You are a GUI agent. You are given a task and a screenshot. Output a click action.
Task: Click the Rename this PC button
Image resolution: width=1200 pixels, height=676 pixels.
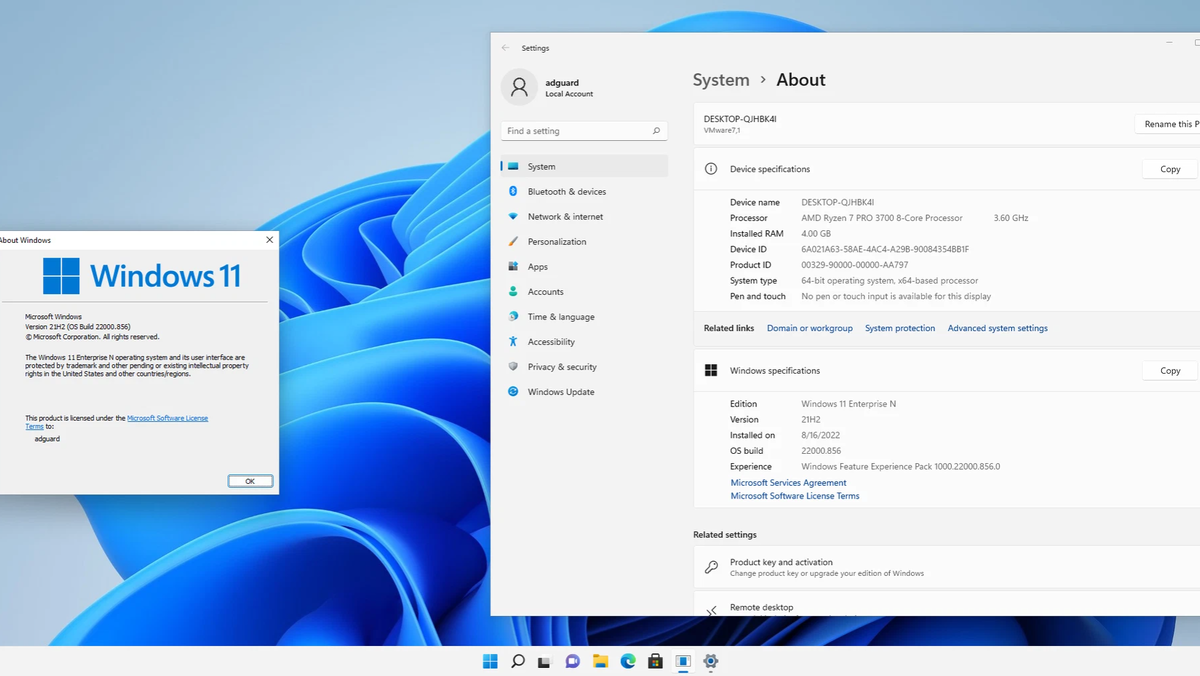pyautogui.click(x=1168, y=124)
